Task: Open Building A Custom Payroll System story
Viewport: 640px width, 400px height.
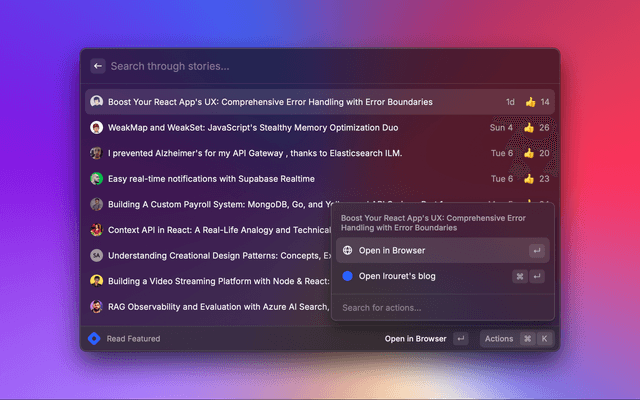Action: point(210,204)
